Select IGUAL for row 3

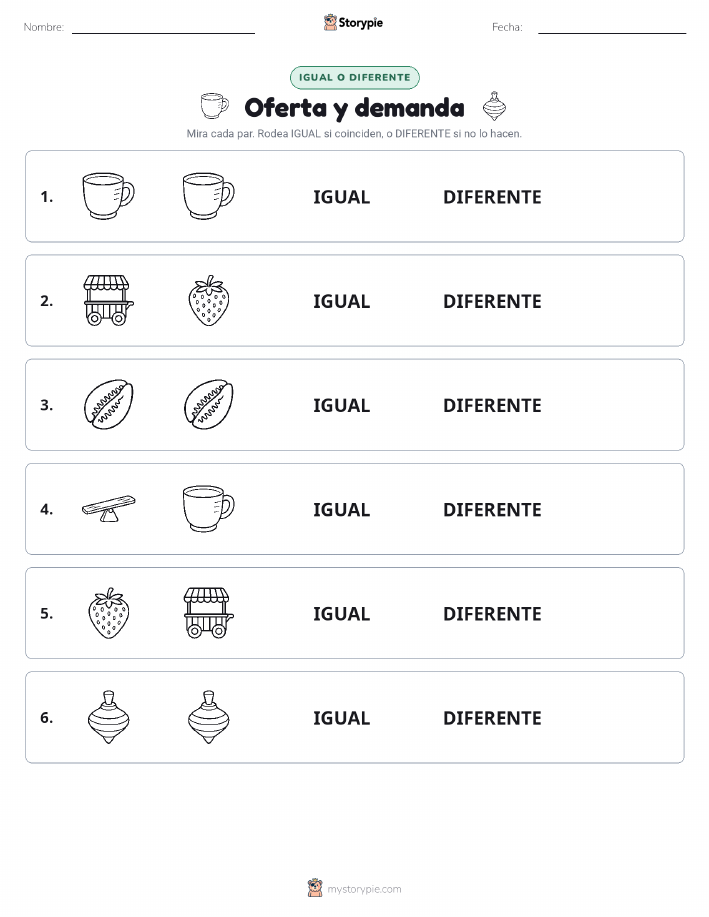pyautogui.click(x=342, y=405)
